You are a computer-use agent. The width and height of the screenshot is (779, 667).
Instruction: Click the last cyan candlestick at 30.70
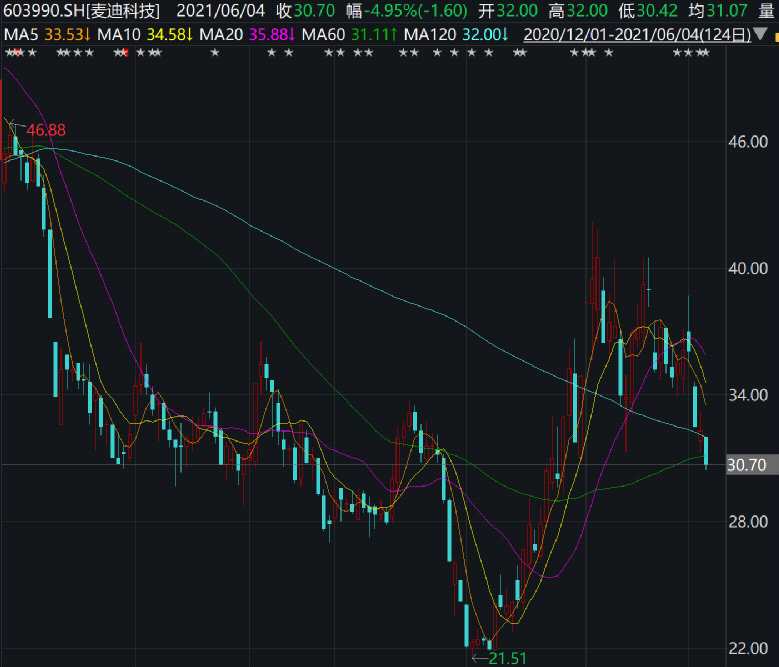tap(706, 451)
